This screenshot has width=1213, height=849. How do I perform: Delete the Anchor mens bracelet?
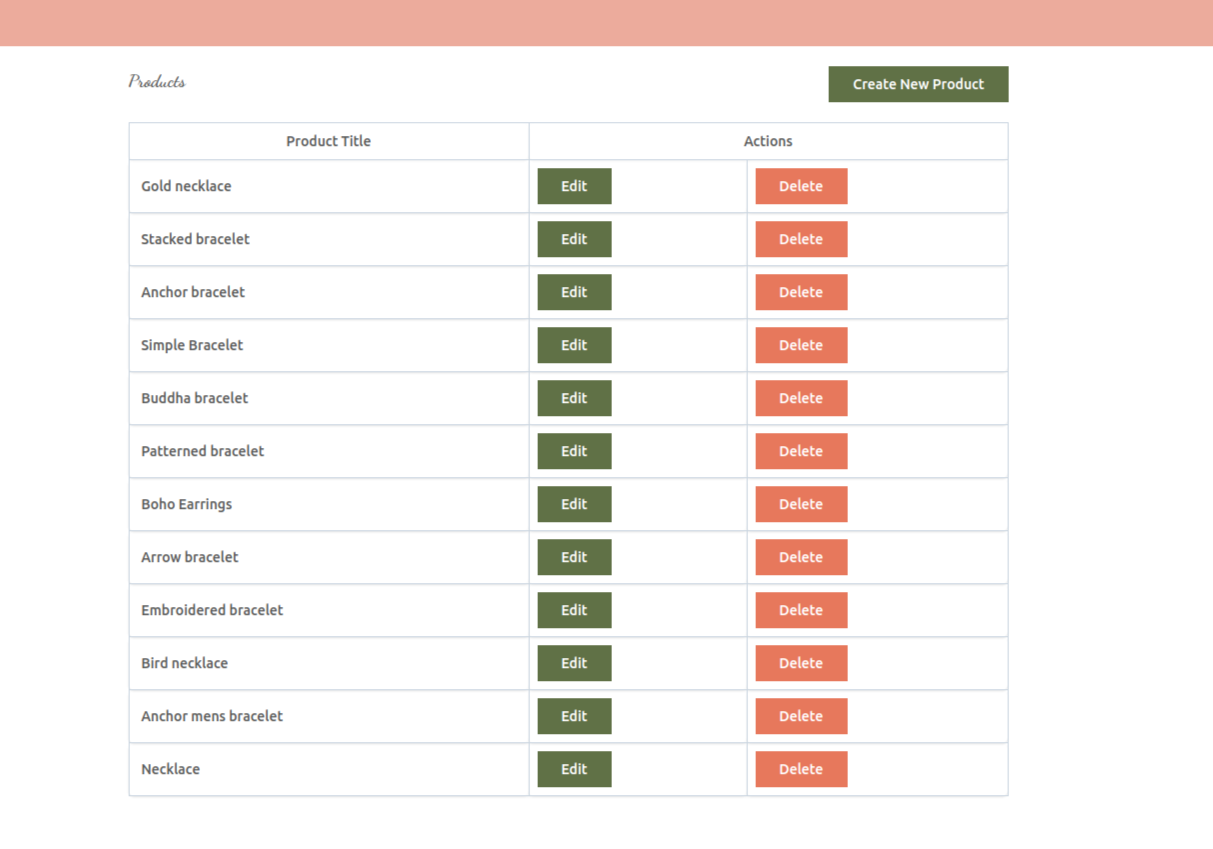(x=801, y=716)
